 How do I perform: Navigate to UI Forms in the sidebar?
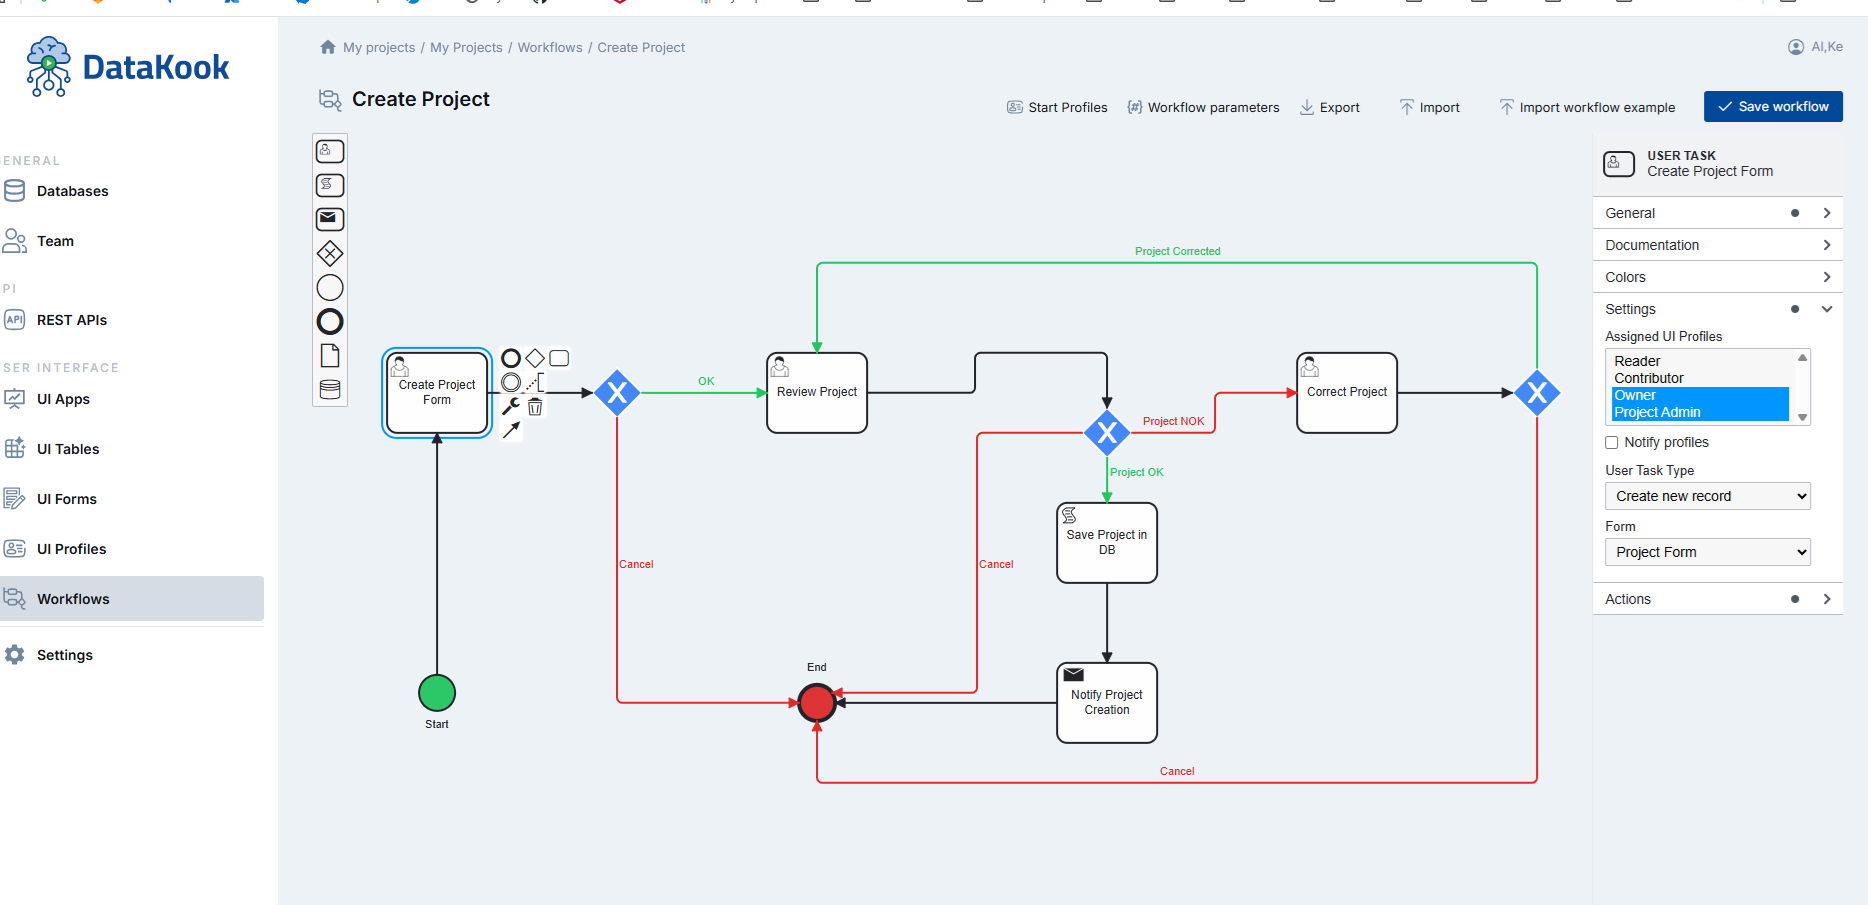(x=66, y=498)
